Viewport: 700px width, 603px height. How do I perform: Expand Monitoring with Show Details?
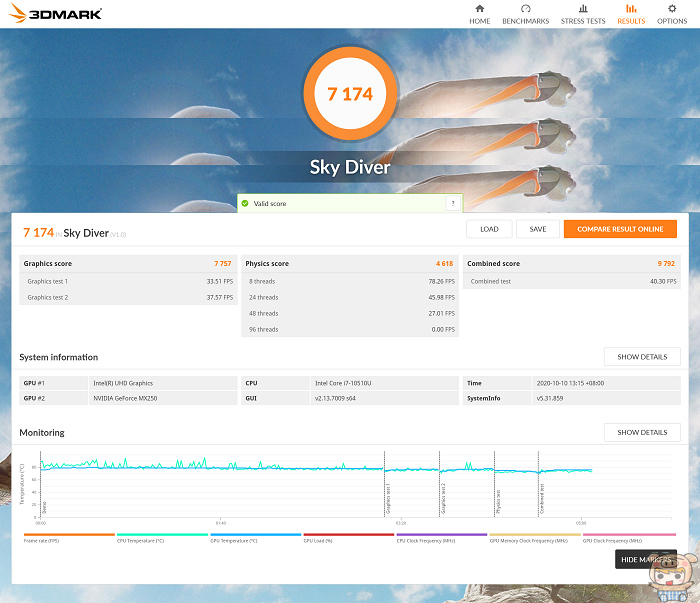point(642,432)
